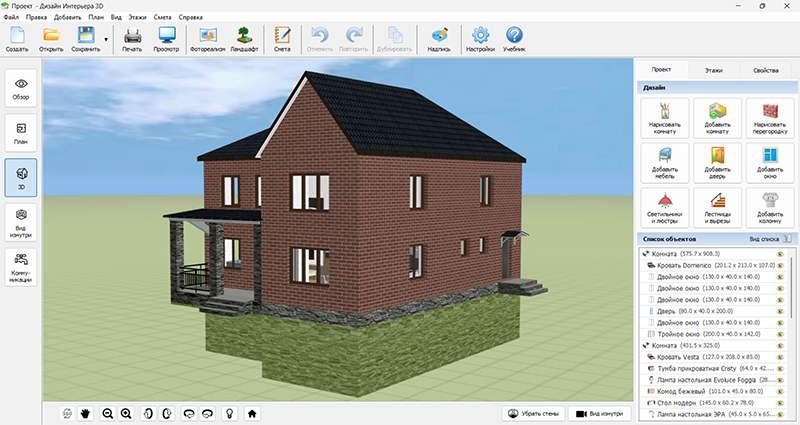The width and height of the screenshot is (800, 425).
Task: Open Вид изнутри mode in left sidebar
Action: click(x=21, y=222)
